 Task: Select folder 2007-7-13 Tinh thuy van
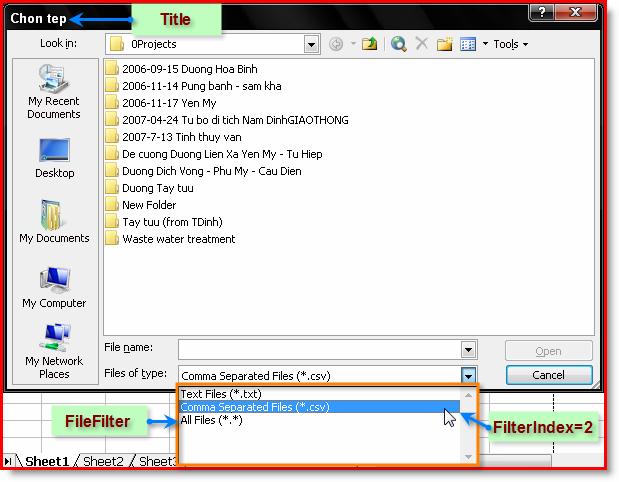(x=173, y=137)
